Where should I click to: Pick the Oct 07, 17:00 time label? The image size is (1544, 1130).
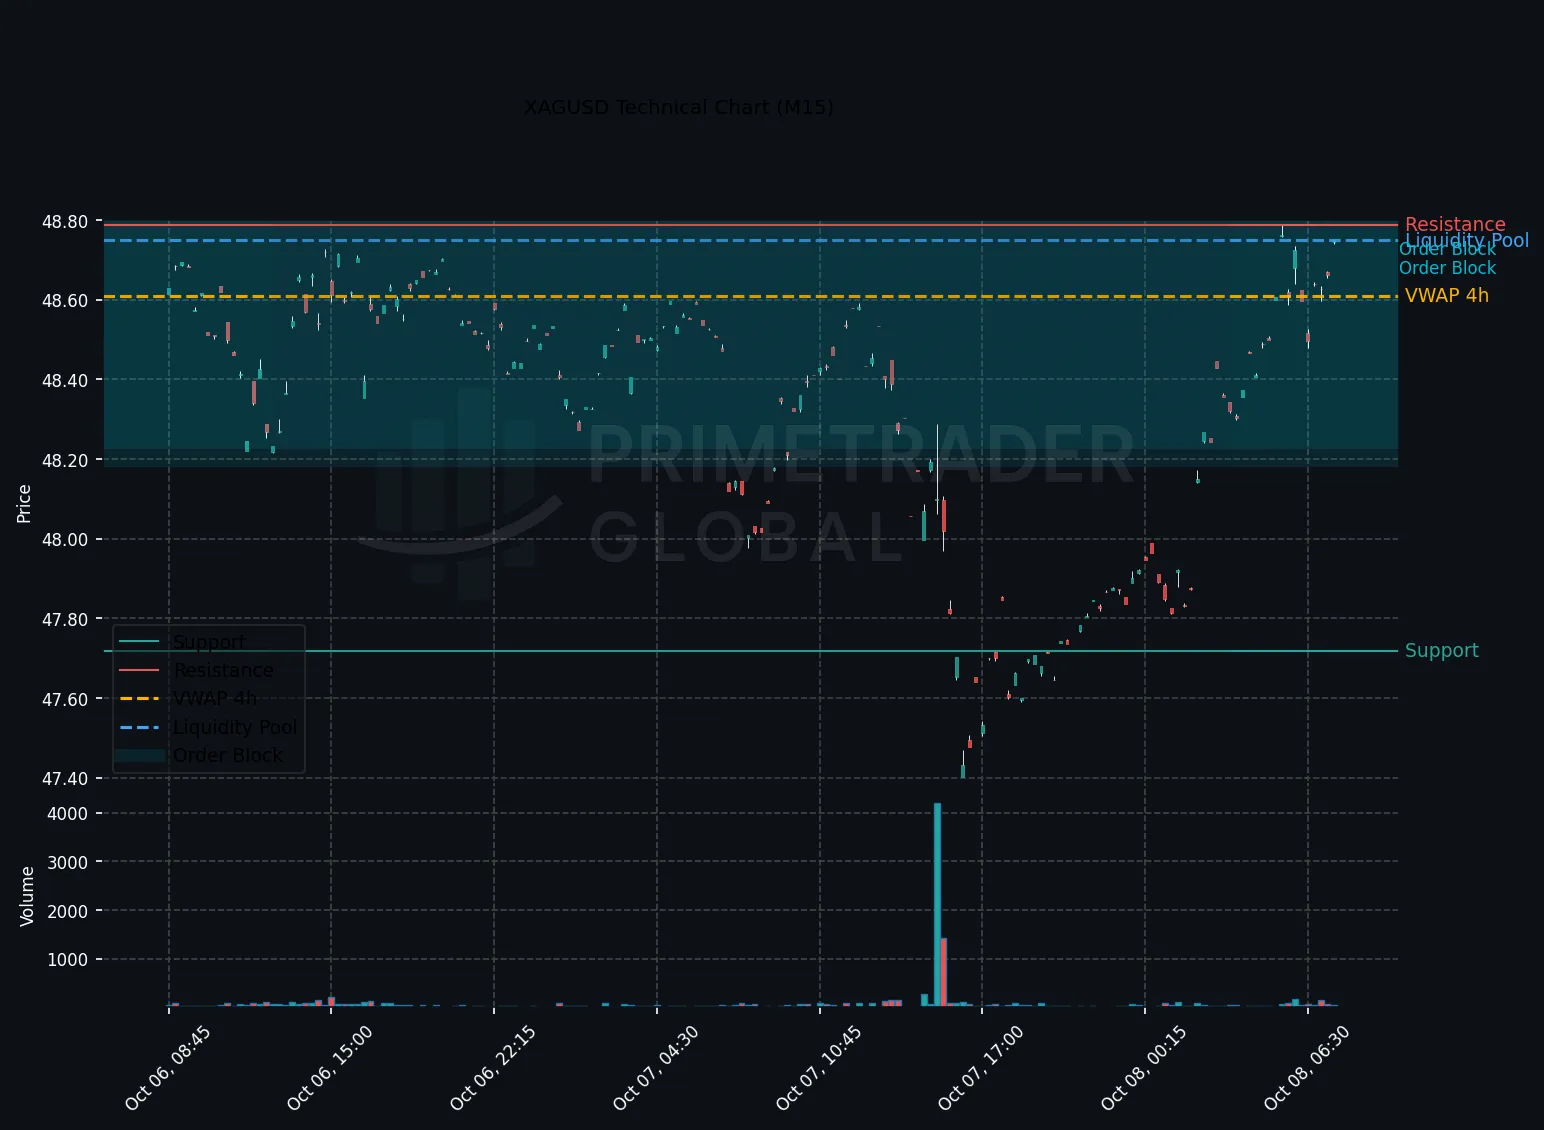[981, 1068]
